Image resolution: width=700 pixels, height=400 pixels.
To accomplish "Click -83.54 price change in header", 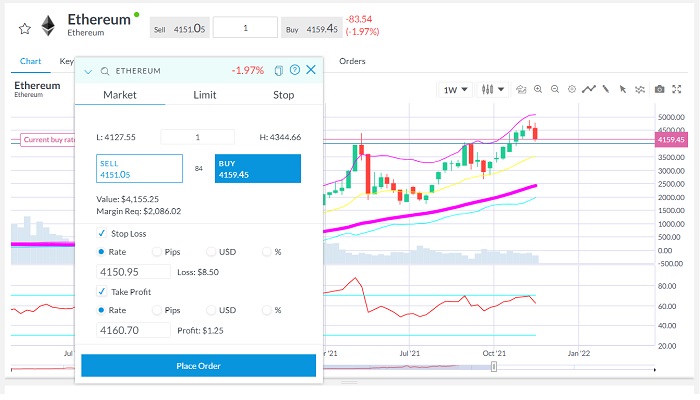I will 358,19.
